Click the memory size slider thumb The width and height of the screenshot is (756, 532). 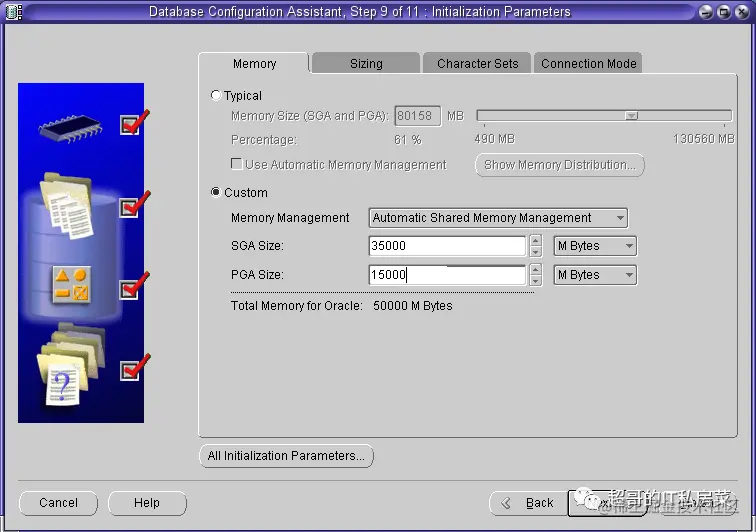(632, 116)
